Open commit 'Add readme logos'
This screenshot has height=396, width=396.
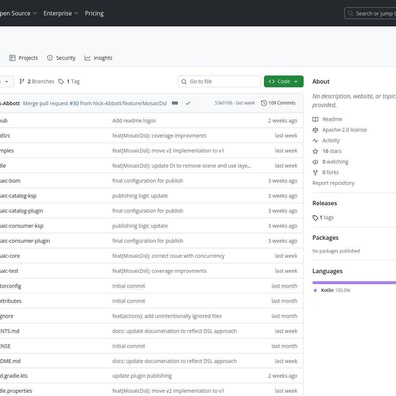(134, 121)
